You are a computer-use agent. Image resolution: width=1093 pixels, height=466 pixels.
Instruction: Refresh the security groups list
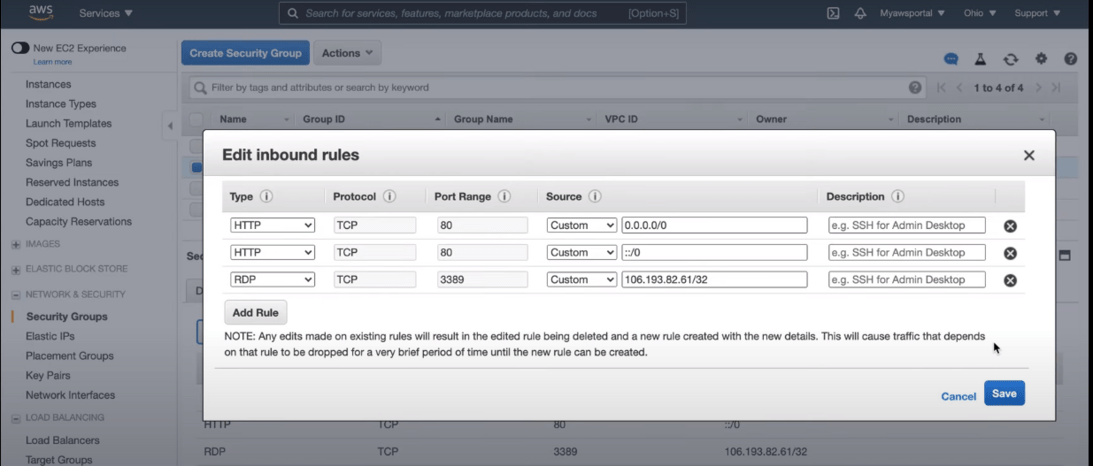[1011, 60]
